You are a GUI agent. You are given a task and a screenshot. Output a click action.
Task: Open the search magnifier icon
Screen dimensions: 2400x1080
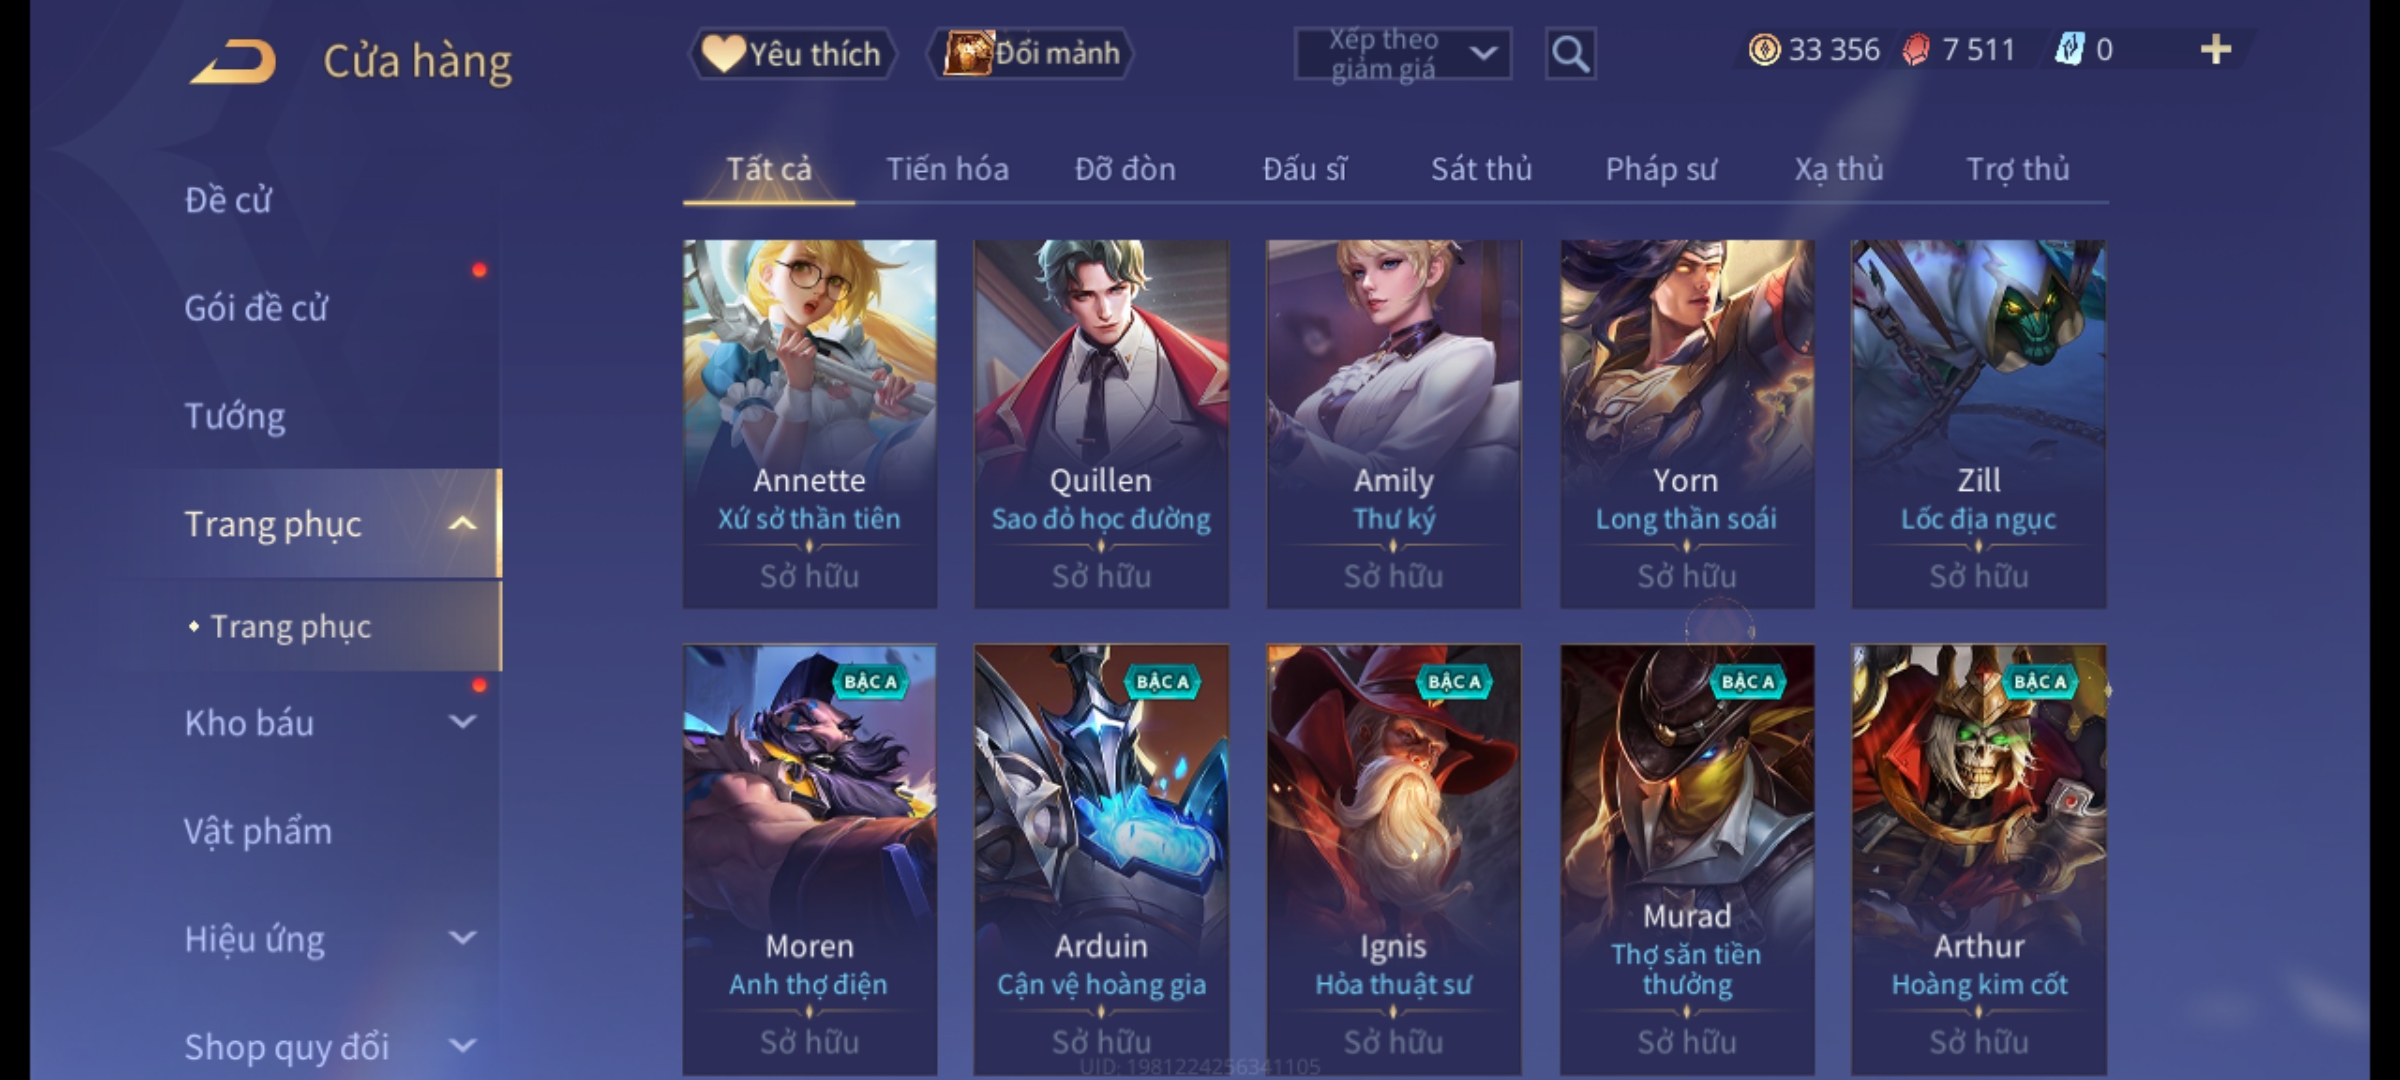(x=1570, y=54)
